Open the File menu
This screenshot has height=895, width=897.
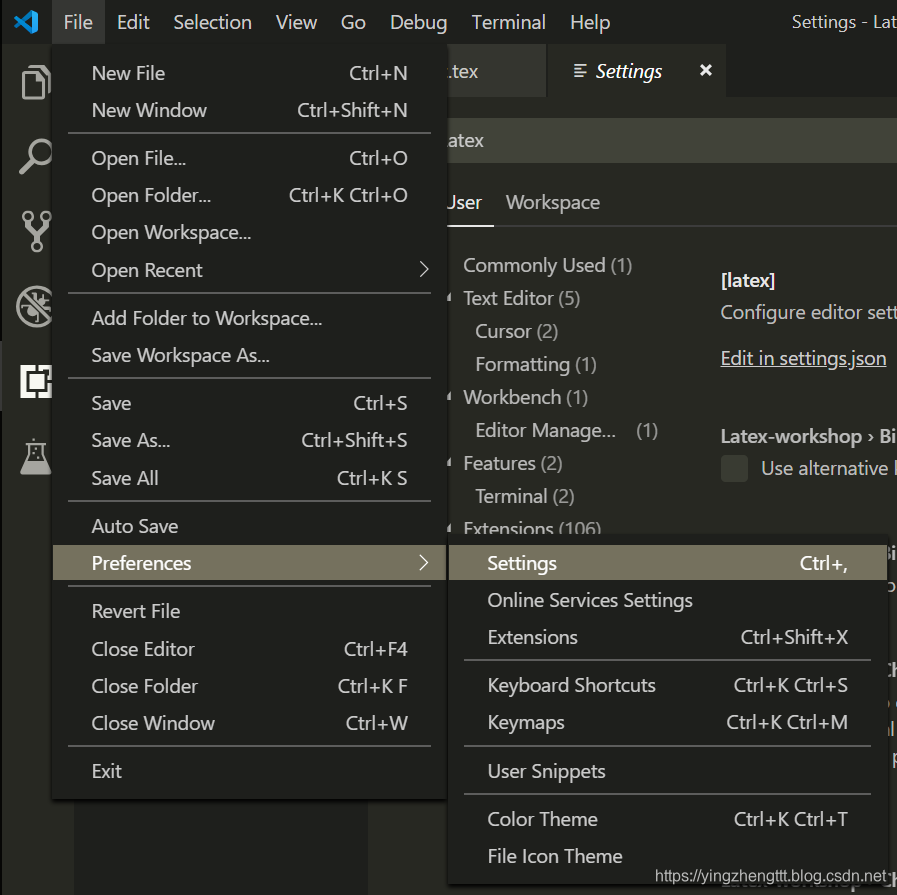[x=78, y=22]
